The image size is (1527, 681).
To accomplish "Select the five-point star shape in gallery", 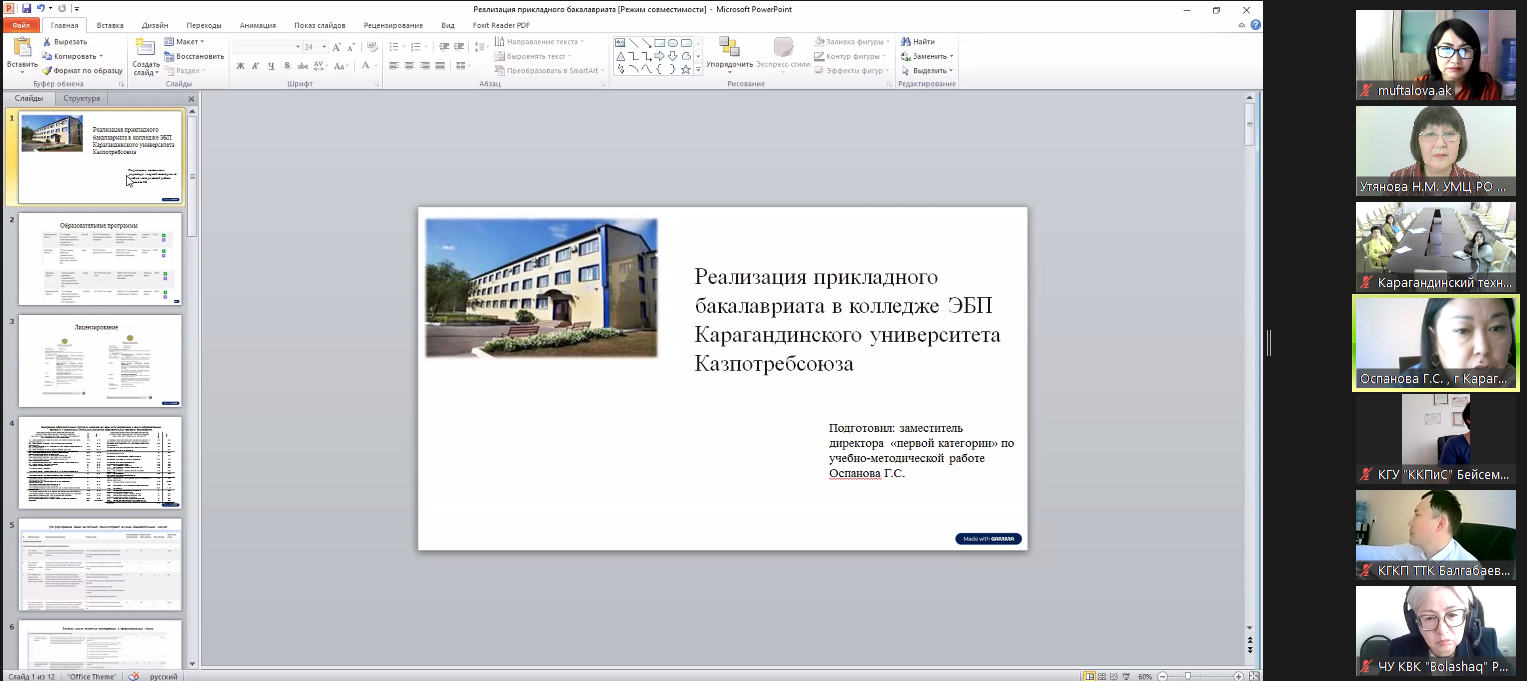I will [685, 70].
